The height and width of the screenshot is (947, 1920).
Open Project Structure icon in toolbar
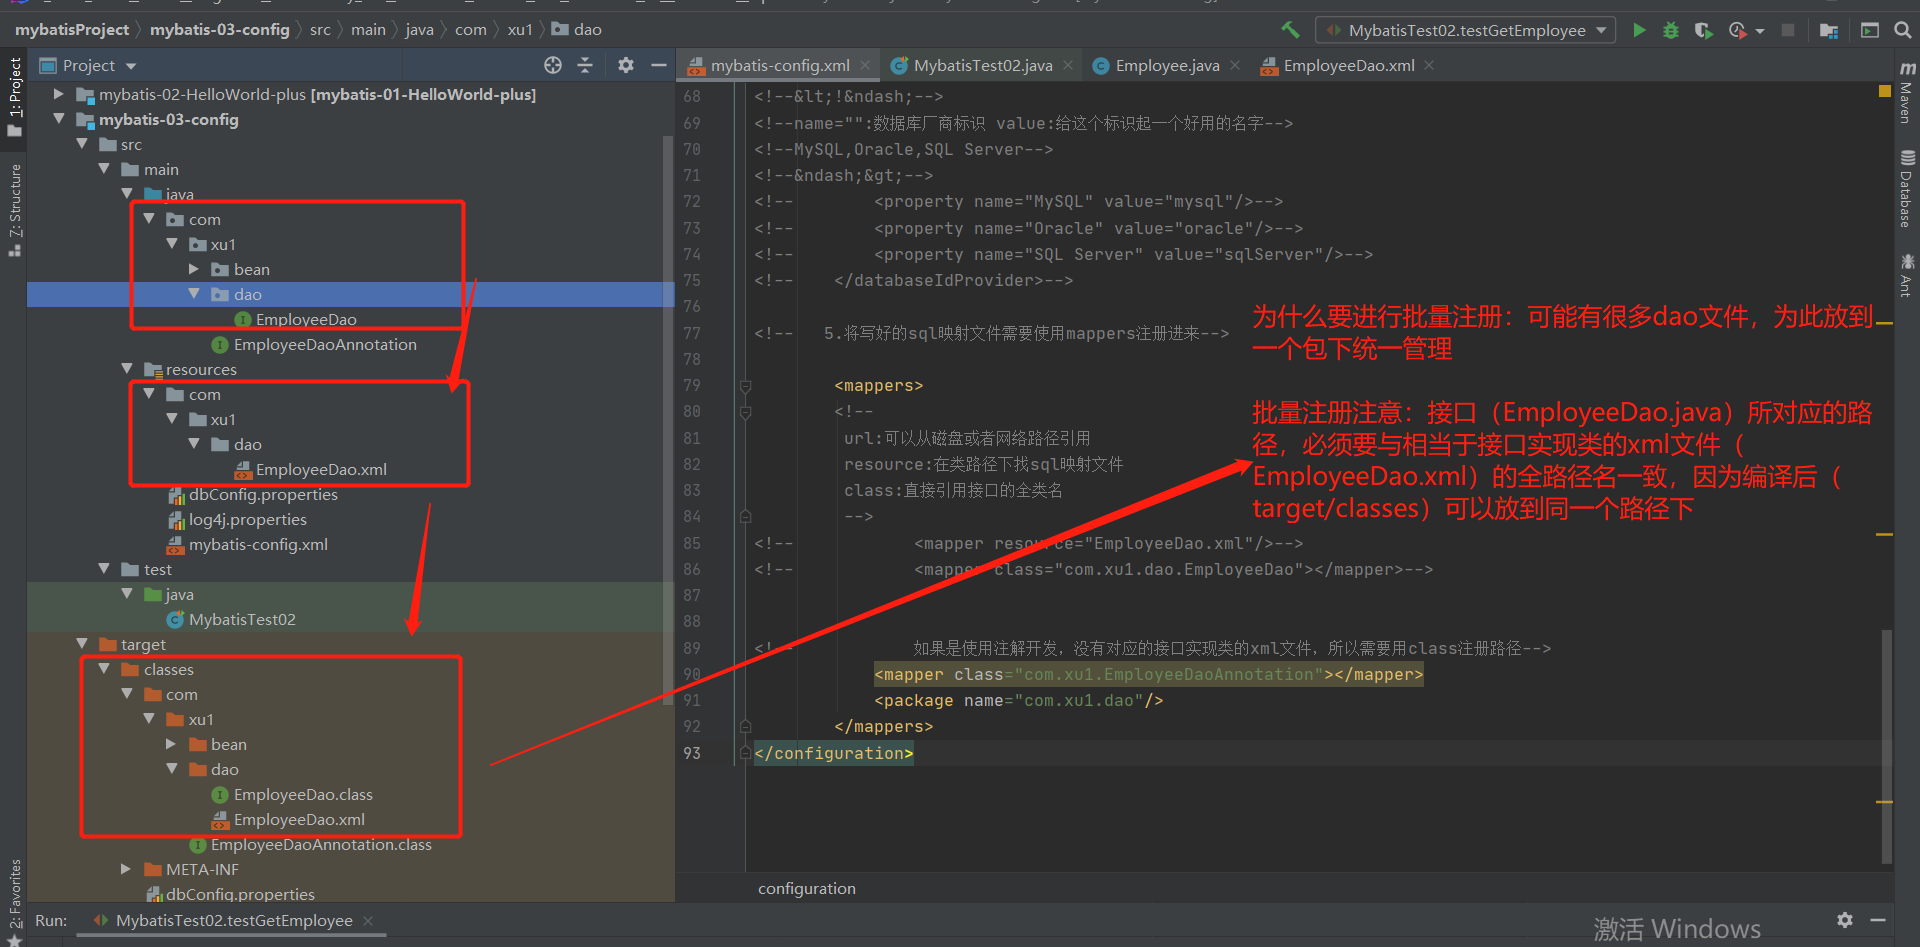1829,30
